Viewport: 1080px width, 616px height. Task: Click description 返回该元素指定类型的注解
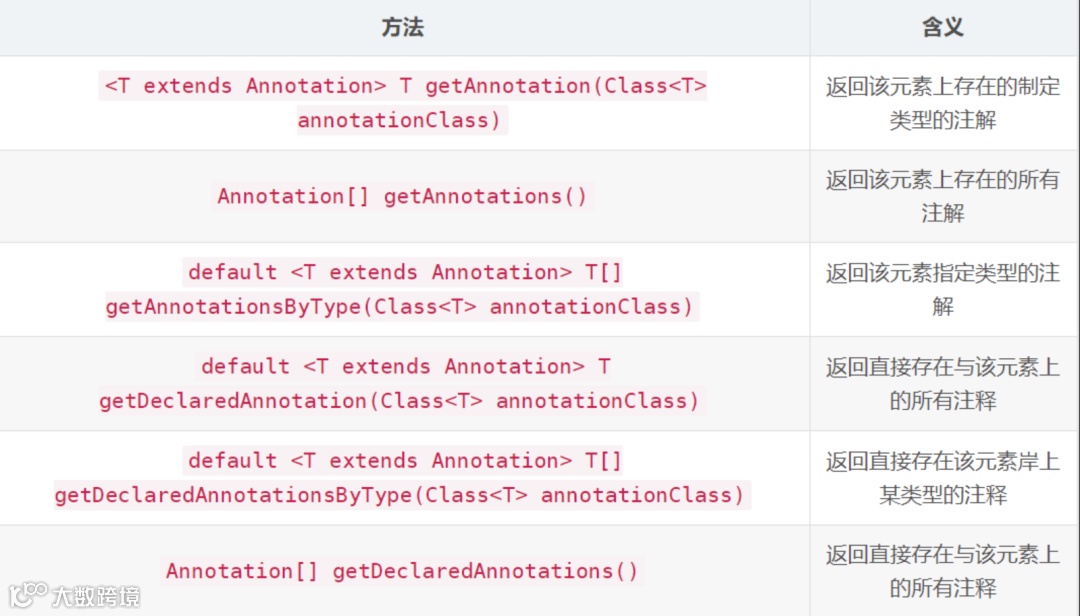pyautogui.click(x=942, y=289)
